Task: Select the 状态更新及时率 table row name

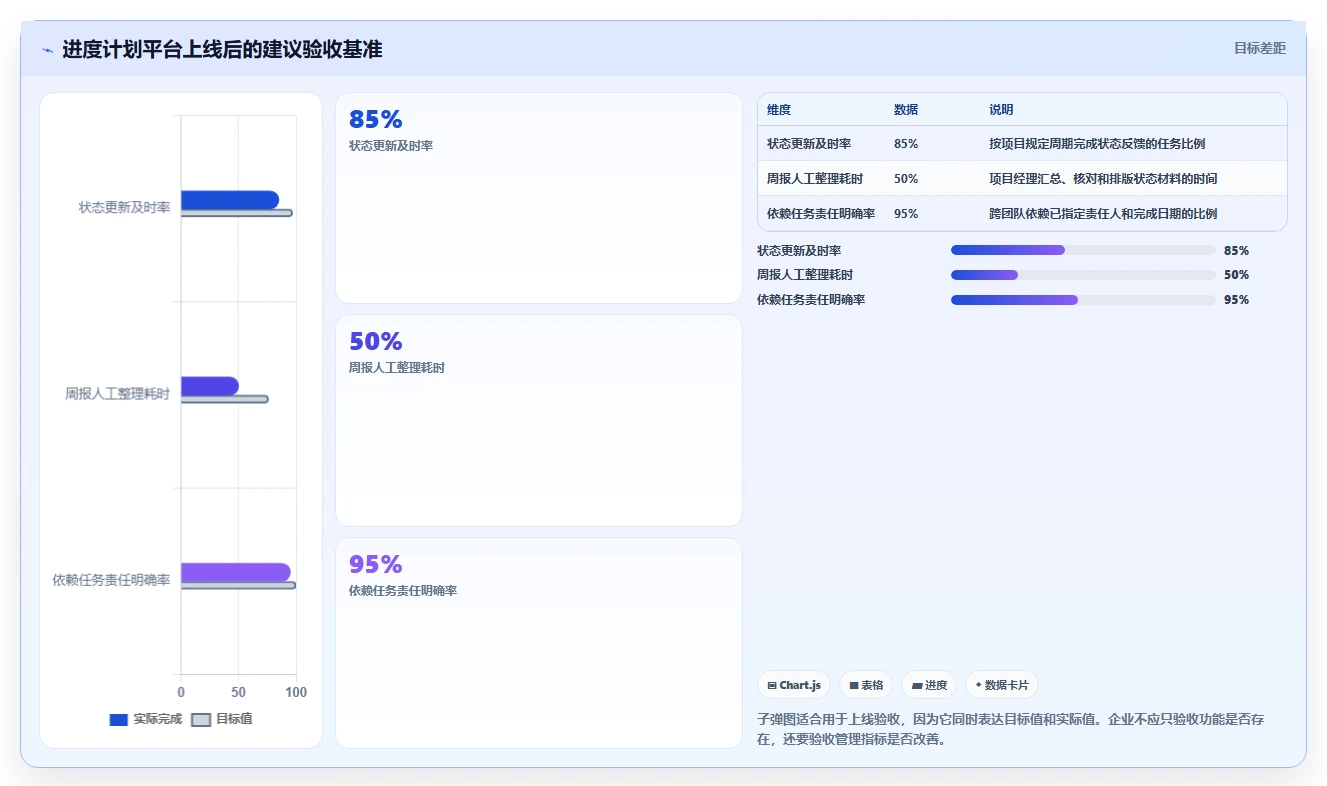Action: [809, 144]
